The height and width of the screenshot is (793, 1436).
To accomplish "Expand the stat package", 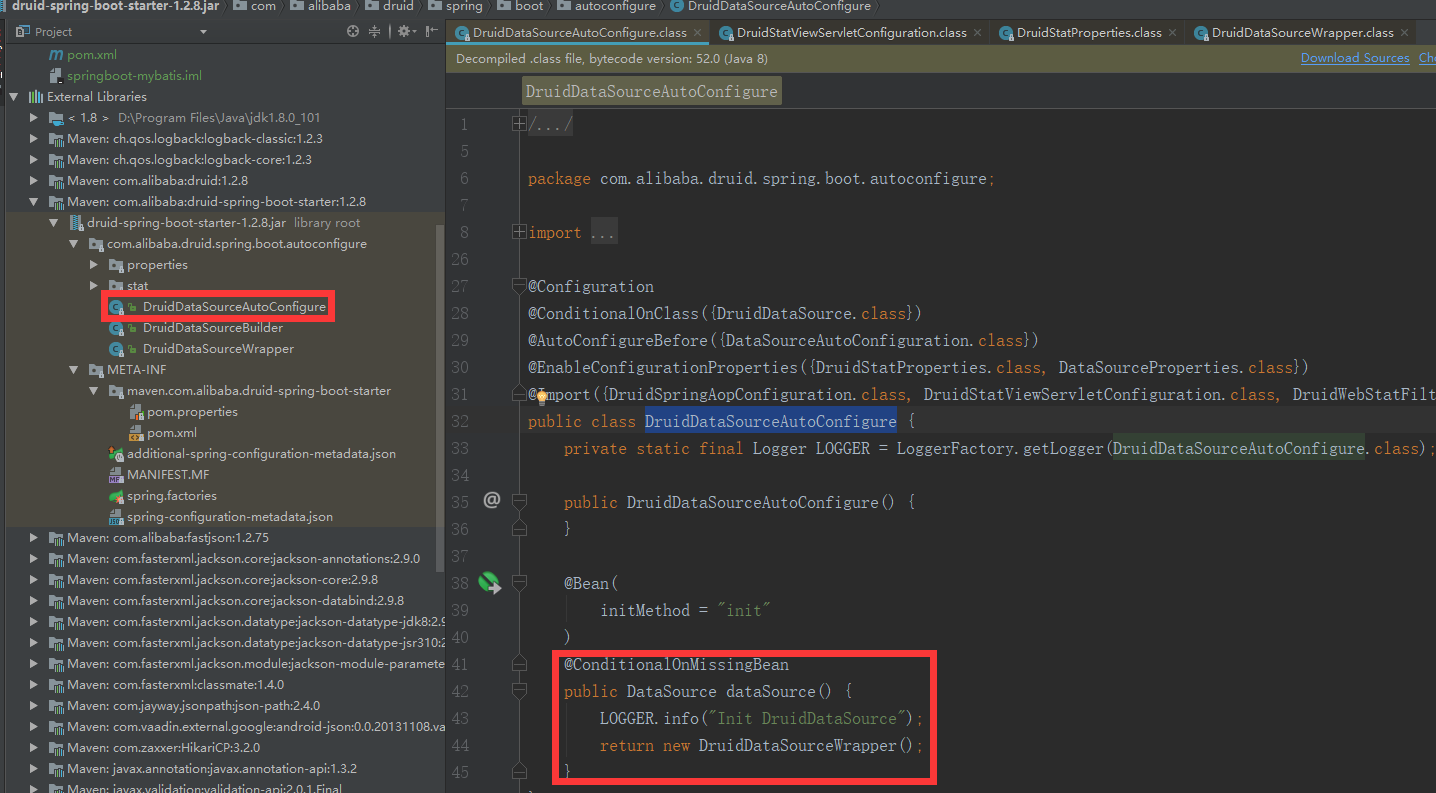I will pyautogui.click(x=94, y=286).
